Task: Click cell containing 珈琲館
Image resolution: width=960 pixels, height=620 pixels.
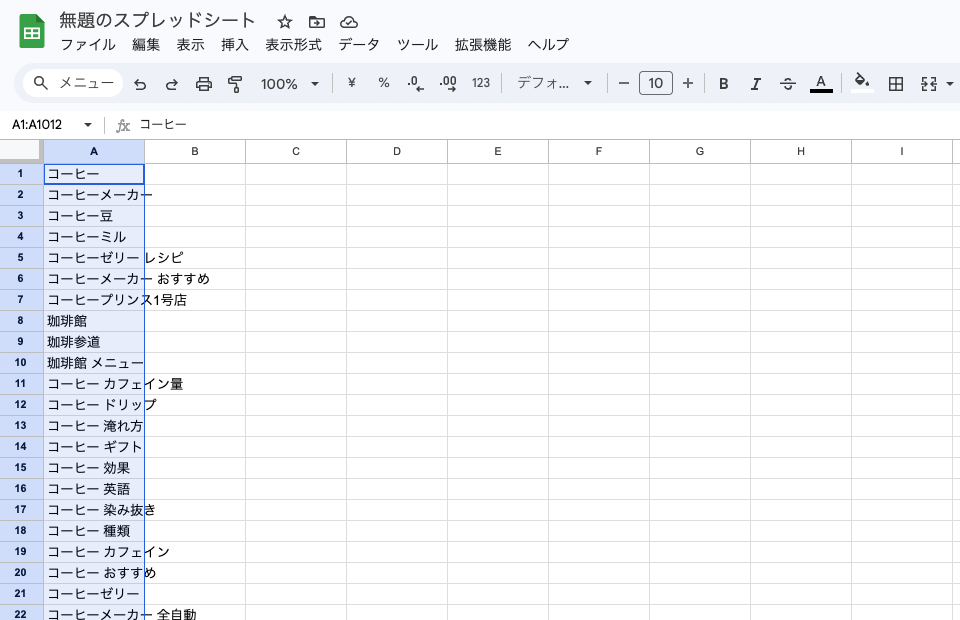Action: tap(94, 321)
